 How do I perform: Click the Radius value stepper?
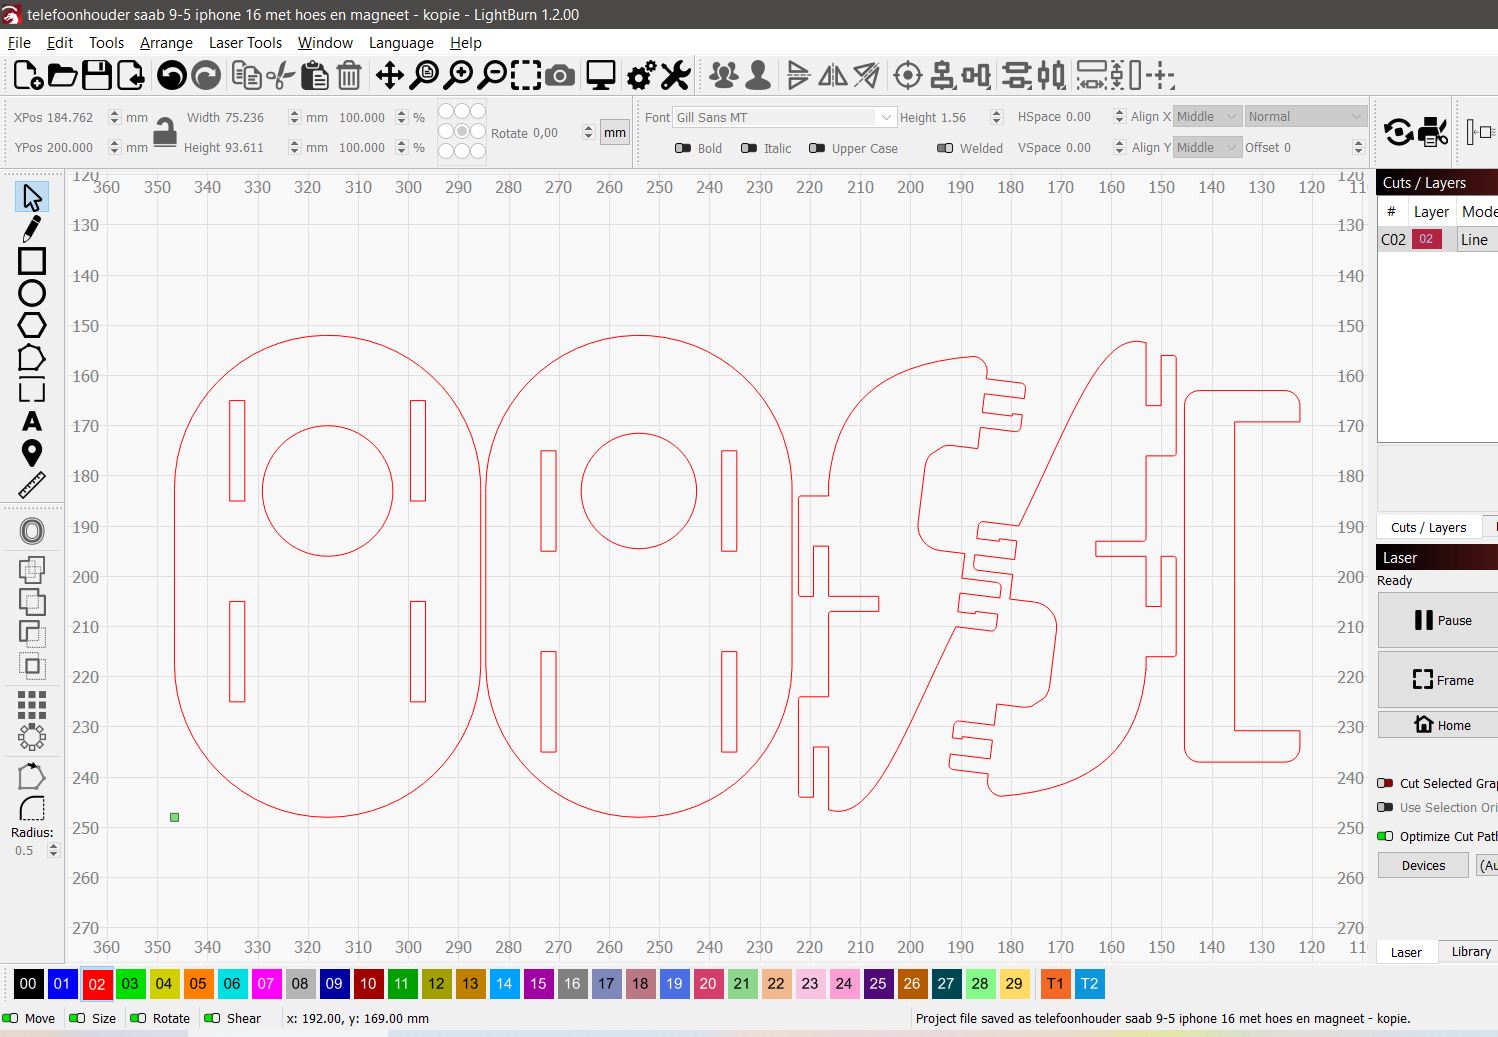(x=54, y=850)
